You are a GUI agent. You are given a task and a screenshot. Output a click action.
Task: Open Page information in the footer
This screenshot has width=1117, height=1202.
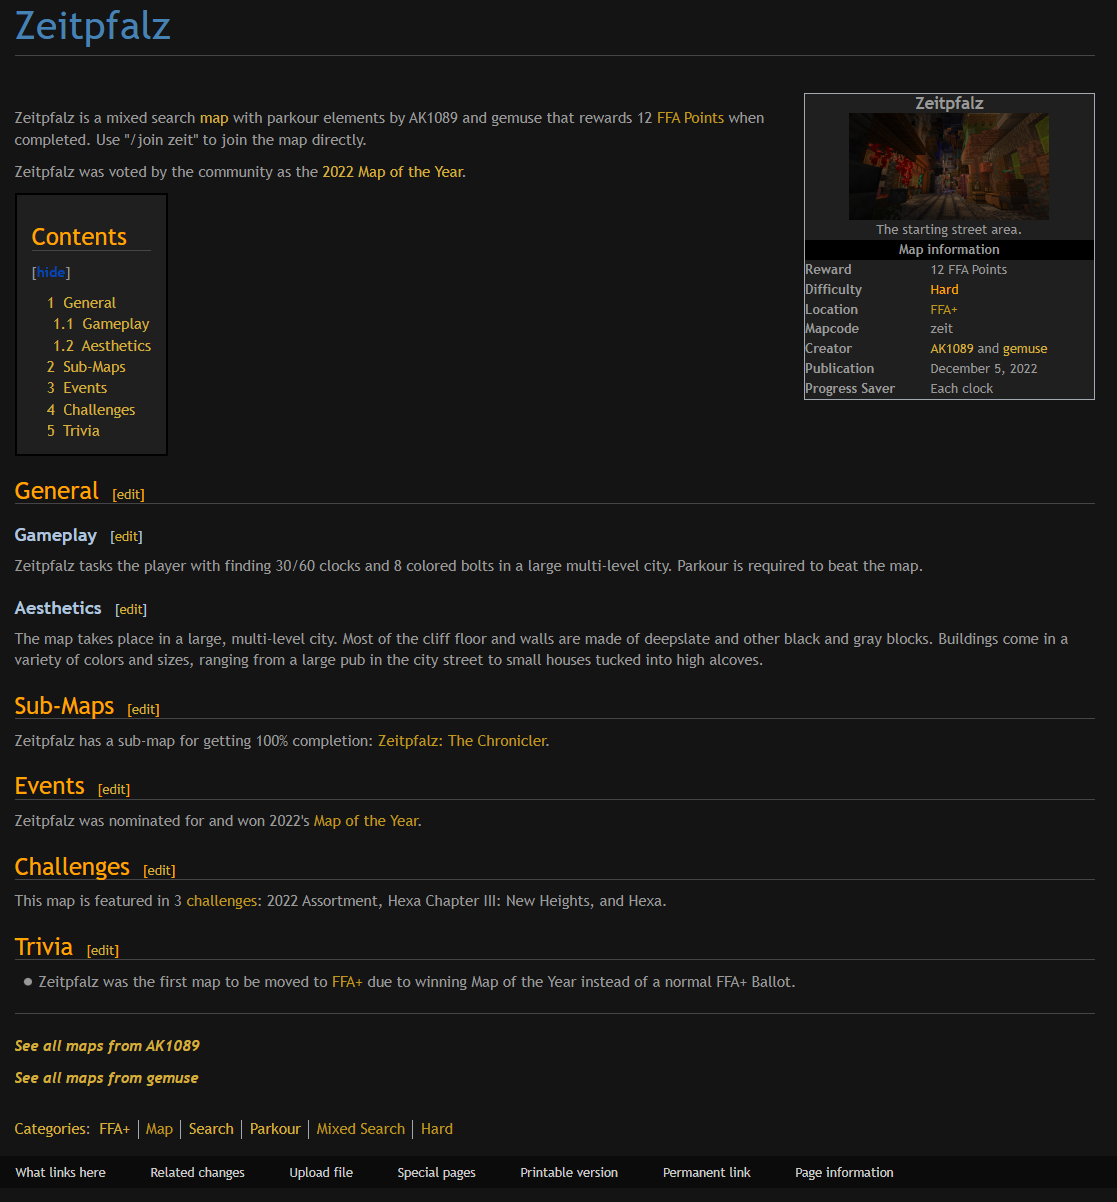coord(844,1173)
